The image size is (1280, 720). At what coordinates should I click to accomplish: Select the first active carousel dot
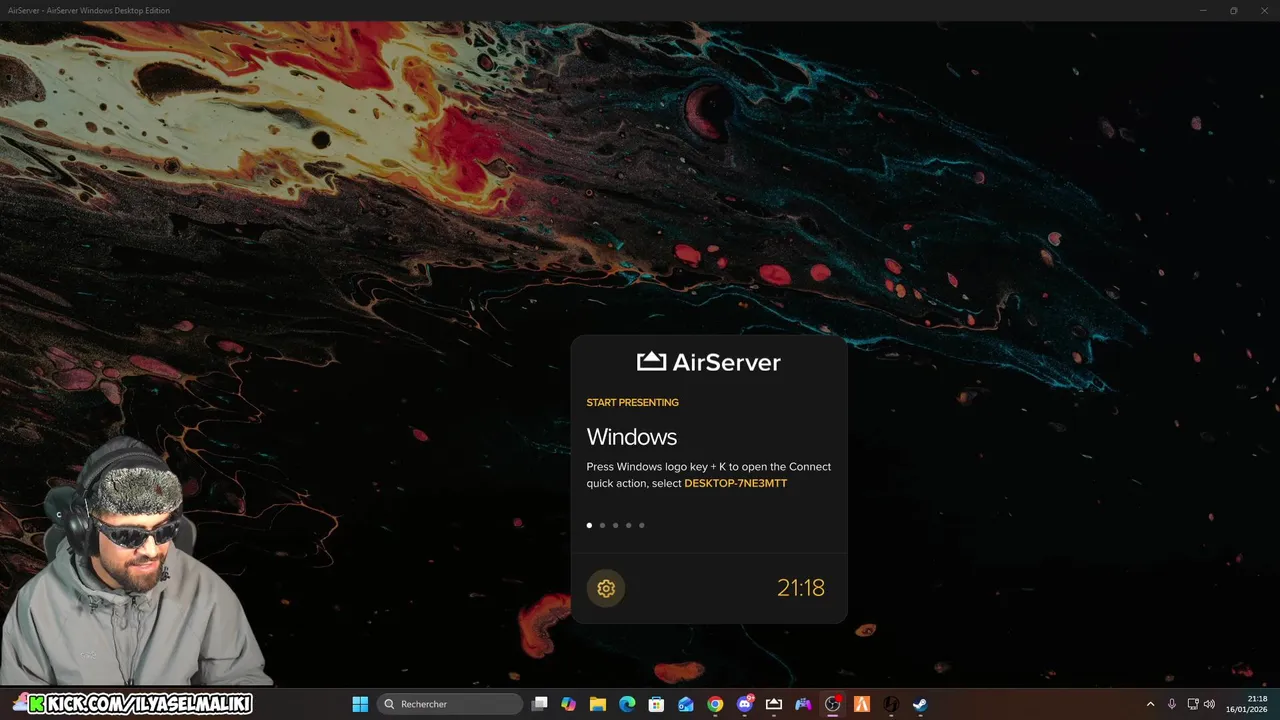[589, 525]
